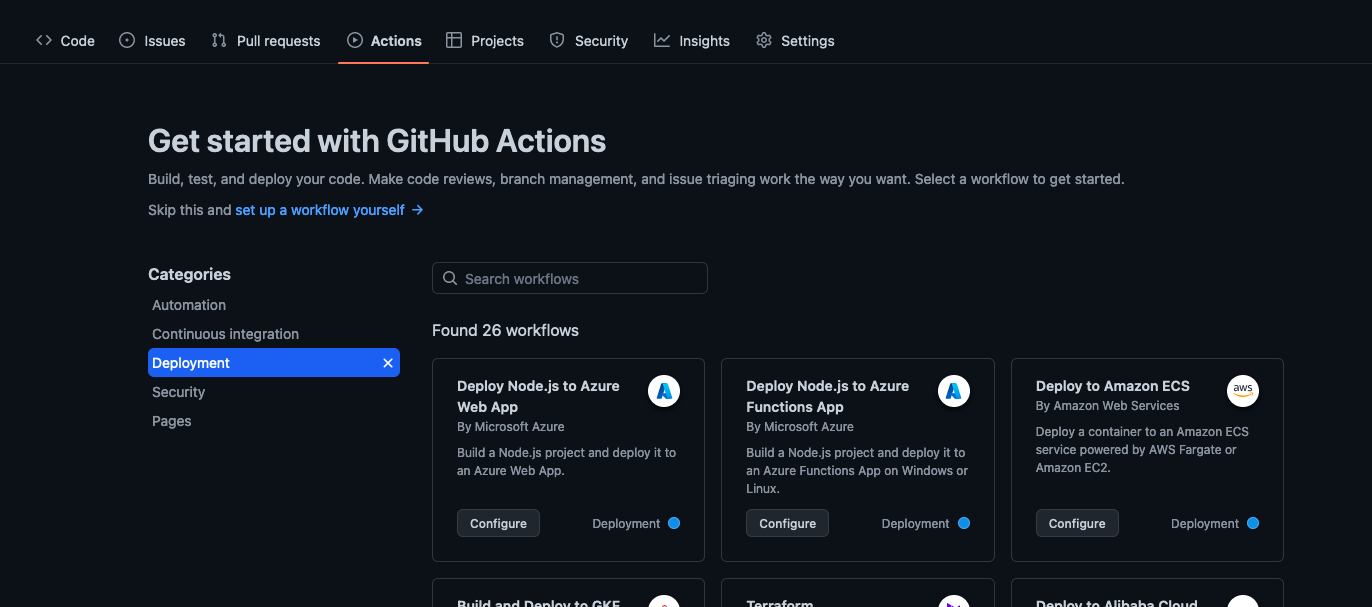This screenshot has height=607, width=1372.
Task: Select the Automation category
Action: tap(189, 305)
